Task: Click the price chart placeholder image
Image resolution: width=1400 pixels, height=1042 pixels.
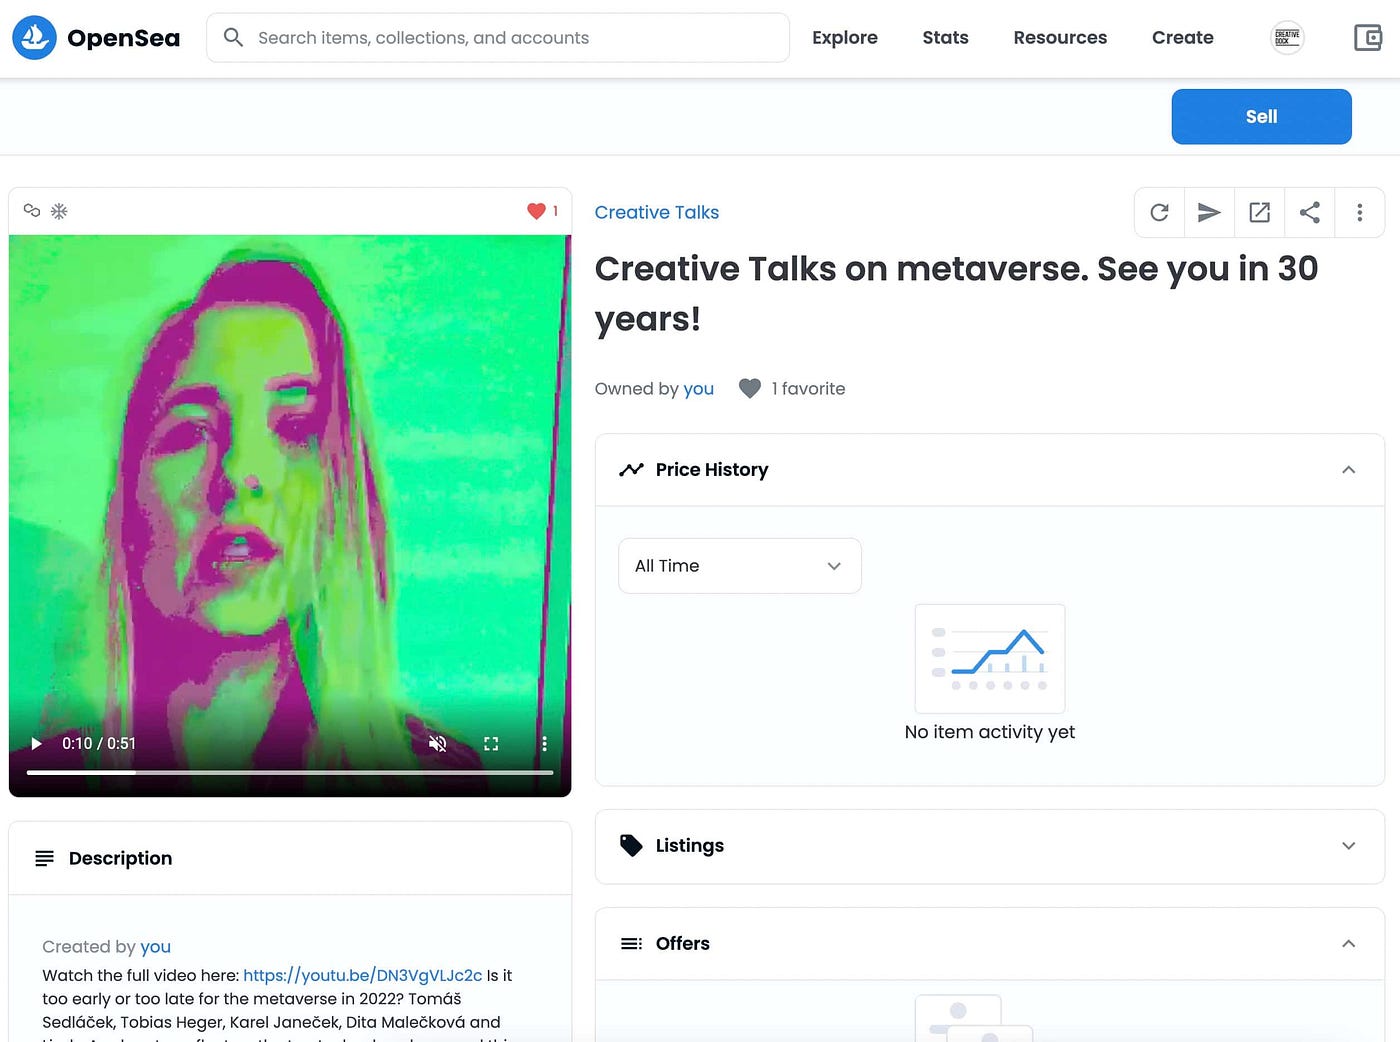Action: pyautogui.click(x=990, y=658)
